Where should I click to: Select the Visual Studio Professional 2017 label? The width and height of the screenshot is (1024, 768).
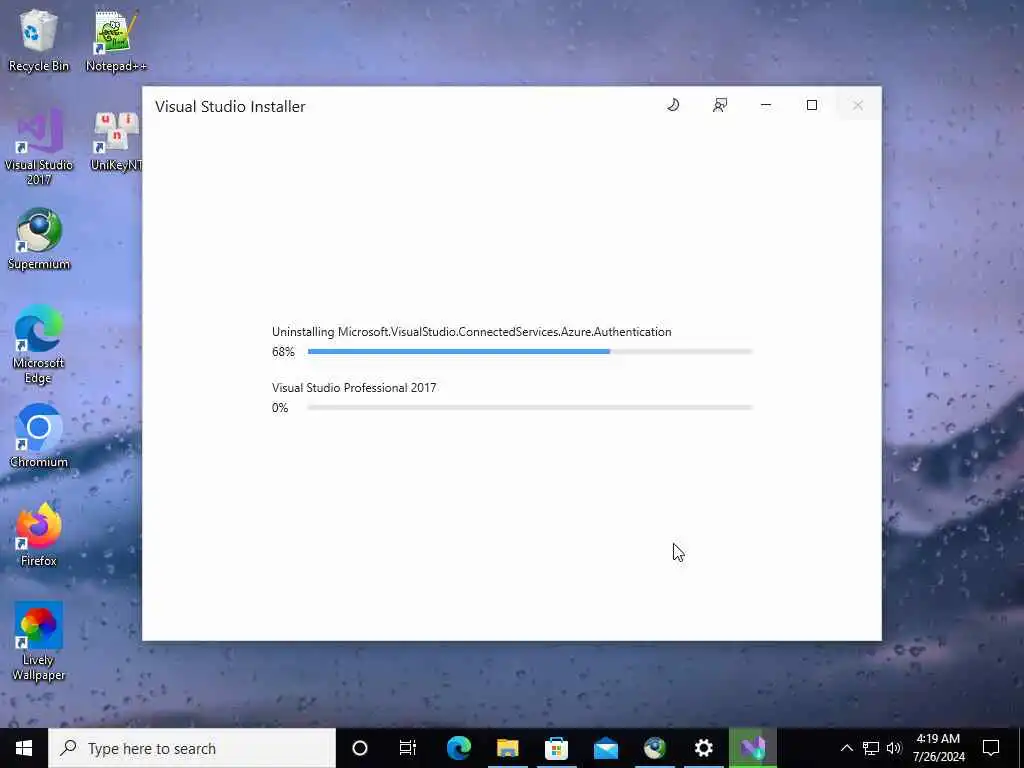[354, 388]
